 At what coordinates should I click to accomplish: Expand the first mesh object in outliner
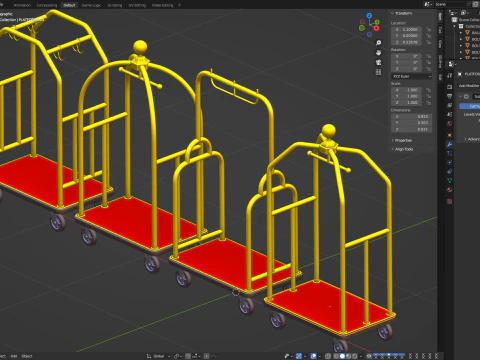coord(461,33)
